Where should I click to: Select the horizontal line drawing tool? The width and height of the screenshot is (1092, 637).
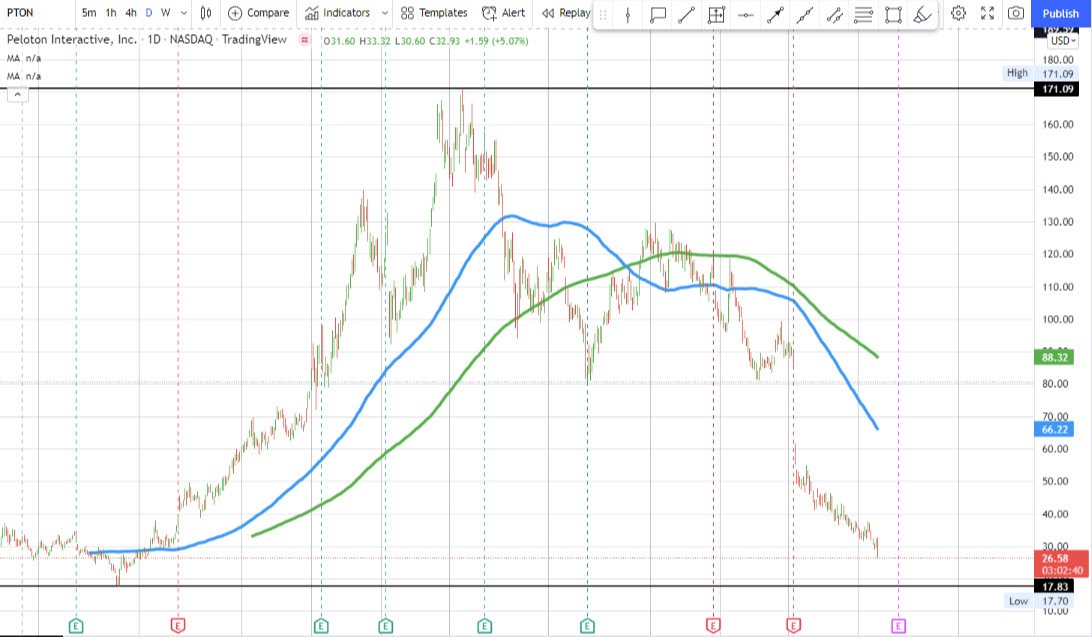coord(745,14)
